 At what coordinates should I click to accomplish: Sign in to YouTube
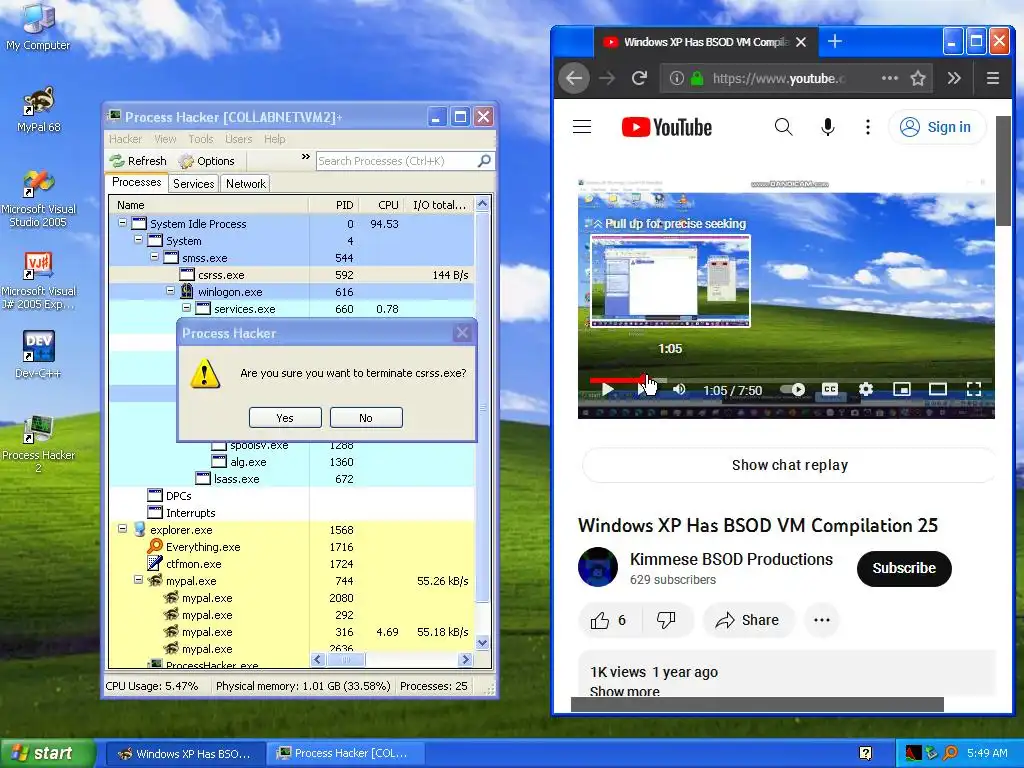click(936, 127)
